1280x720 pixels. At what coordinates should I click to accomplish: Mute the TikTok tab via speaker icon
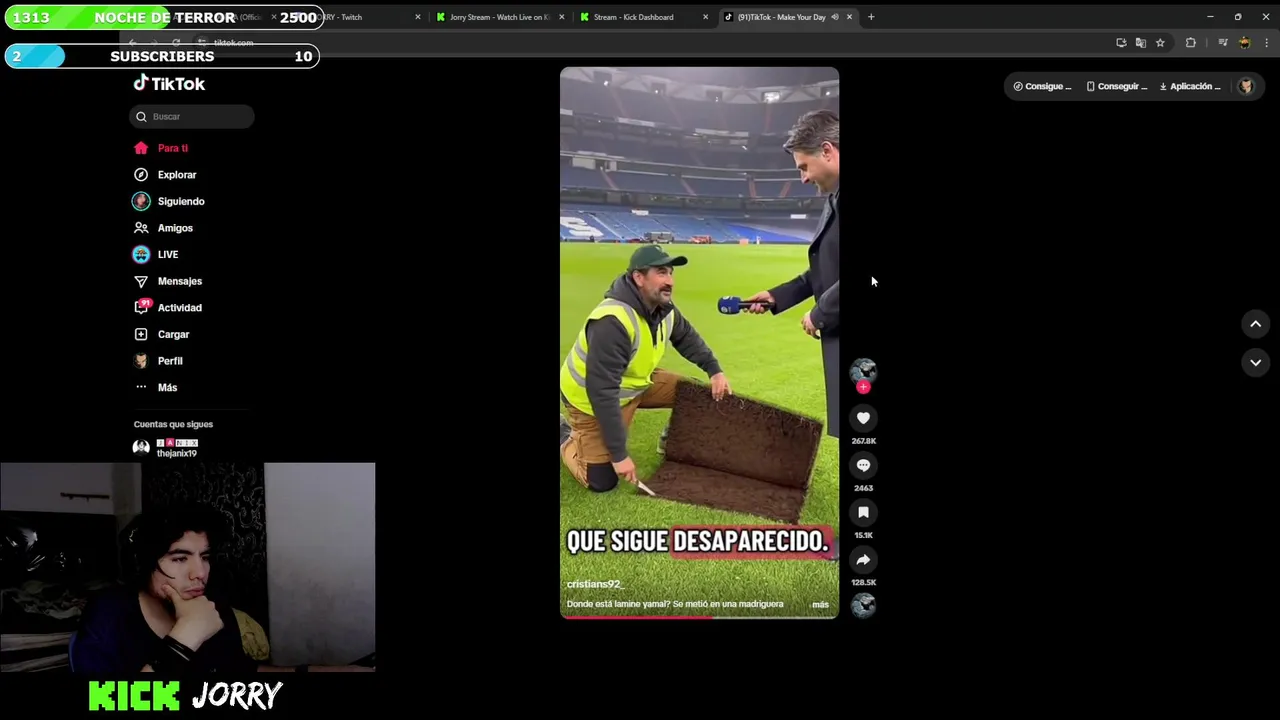tap(835, 17)
